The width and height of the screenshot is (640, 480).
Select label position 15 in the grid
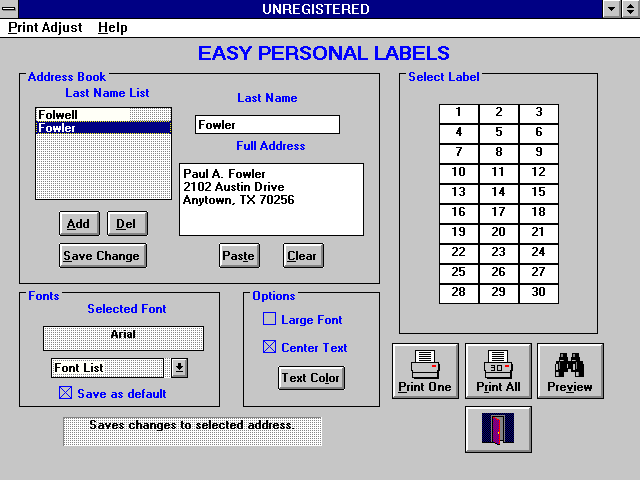[538, 192]
